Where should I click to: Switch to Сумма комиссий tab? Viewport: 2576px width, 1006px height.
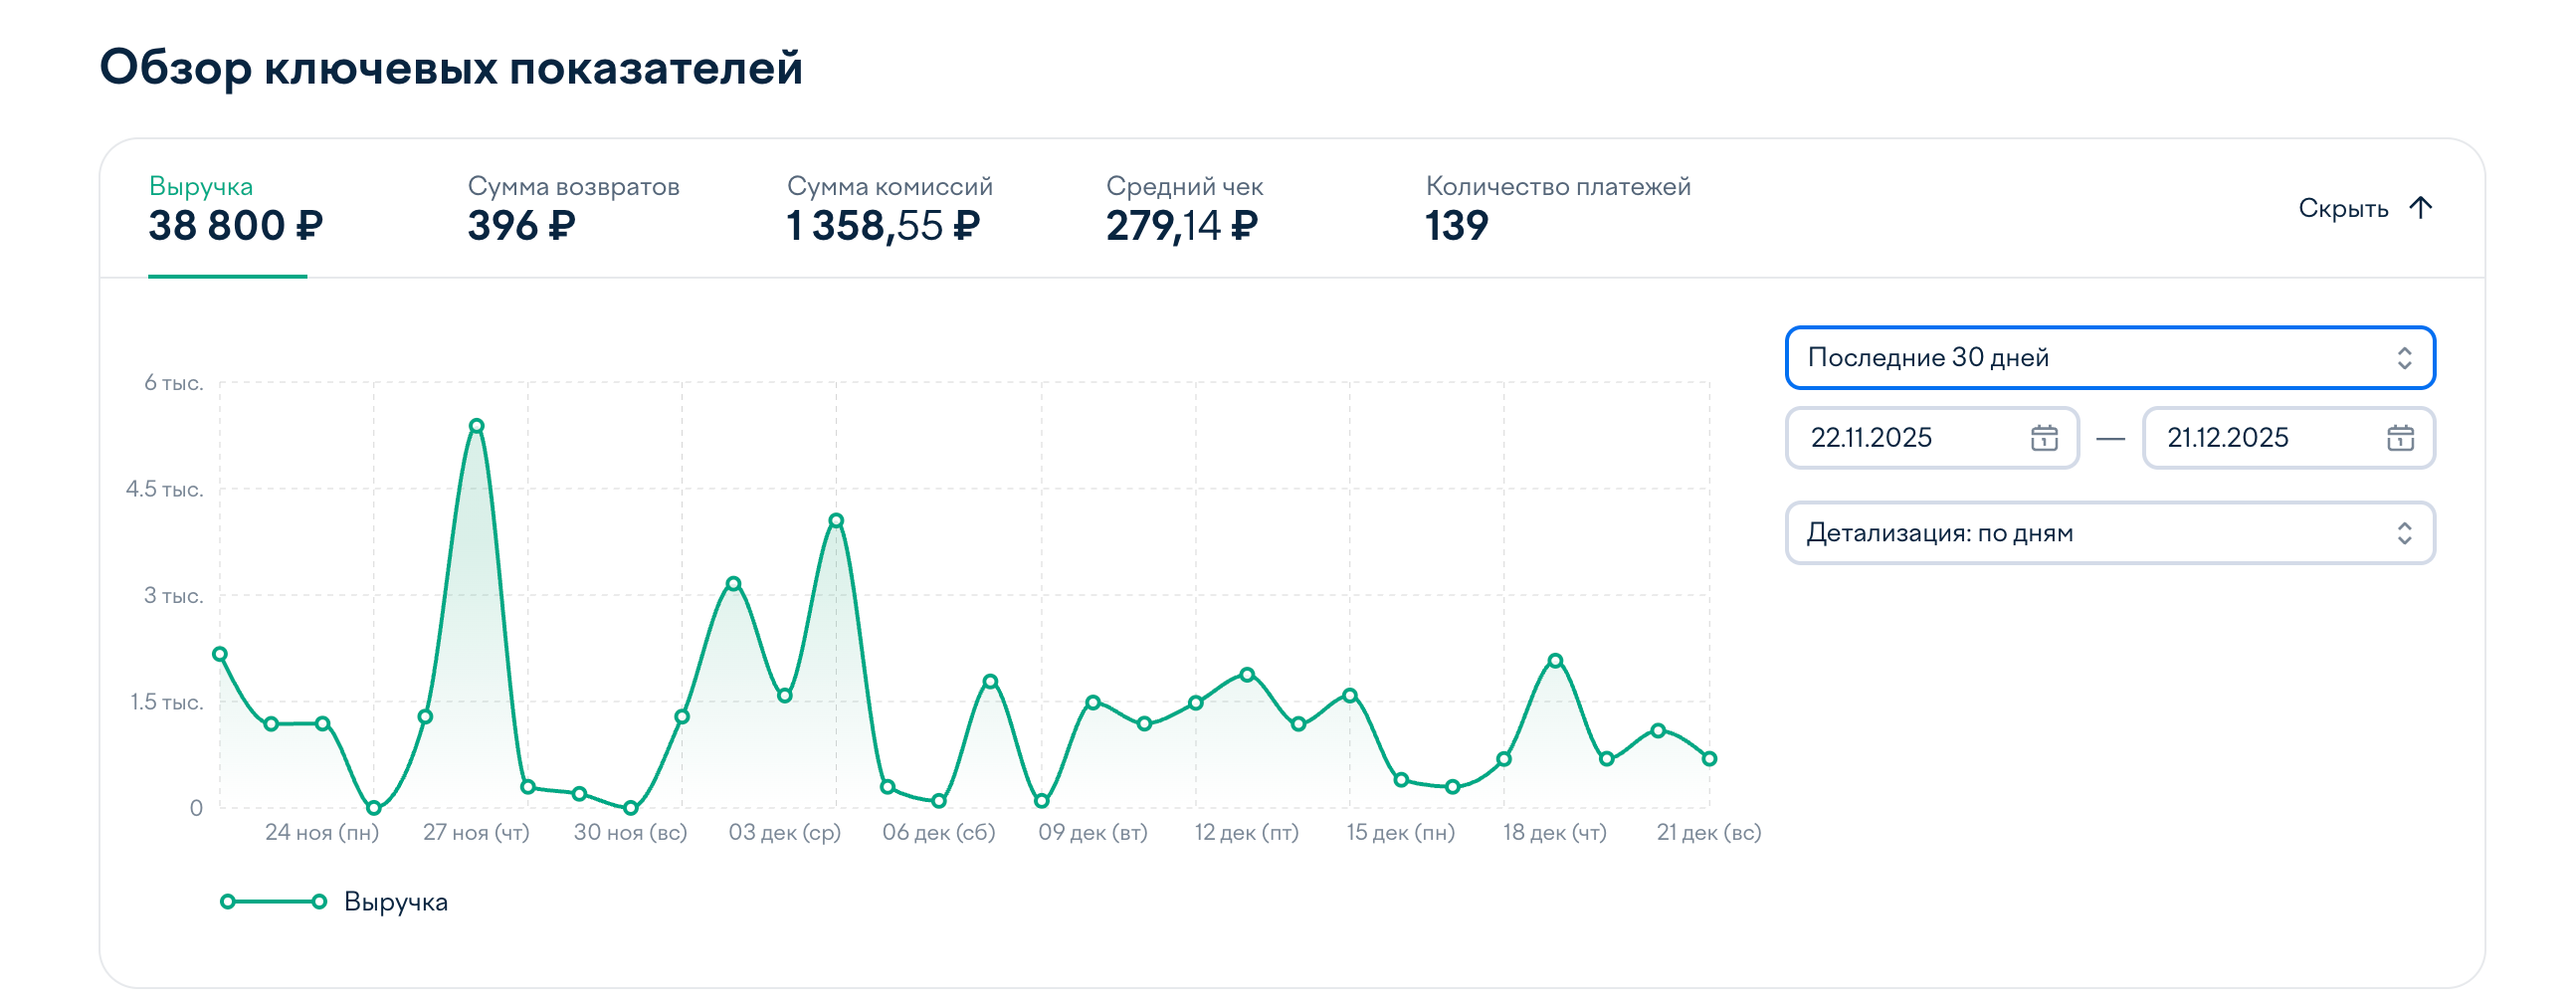tap(889, 210)
